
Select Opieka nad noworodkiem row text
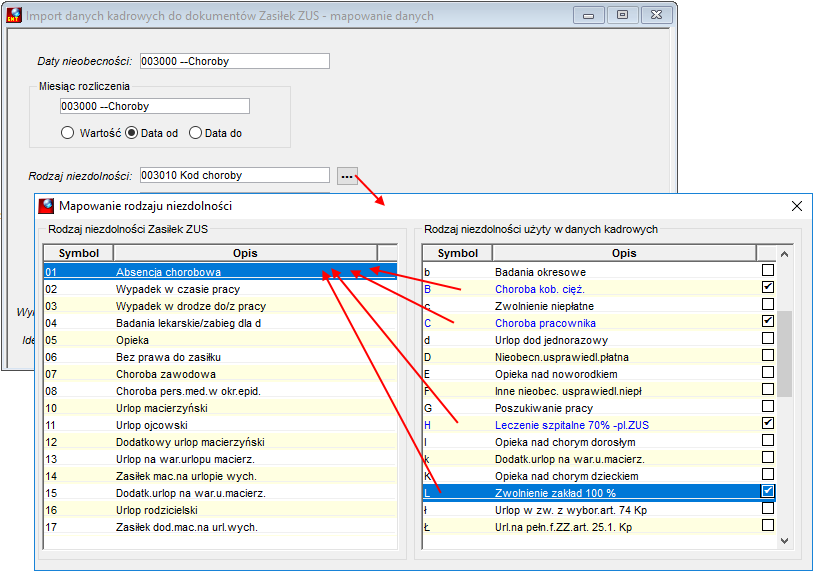click(x=556, y=374)
